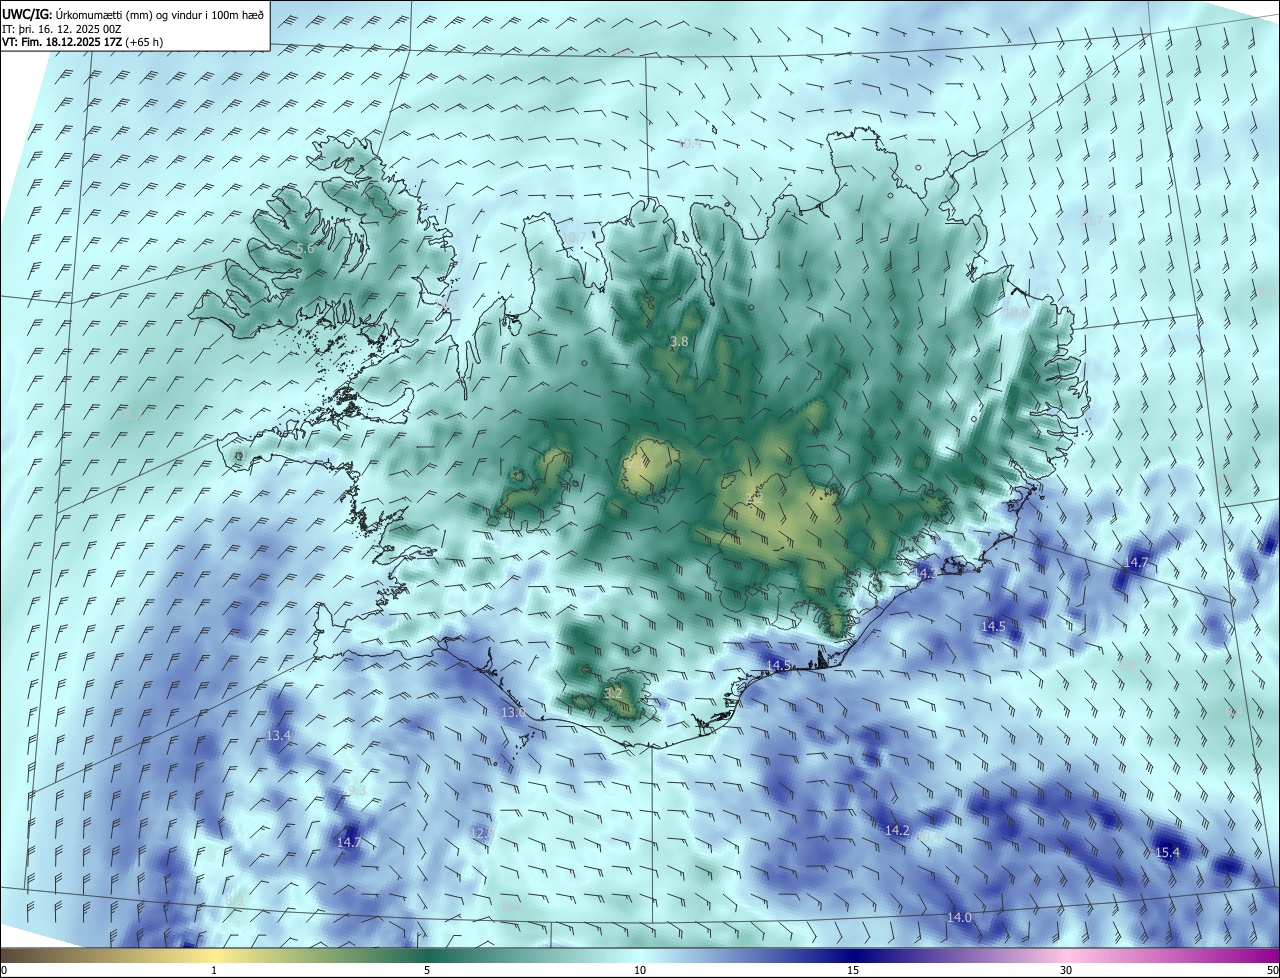Click the 3.8 value label in north Iceland

pos(679,342)
